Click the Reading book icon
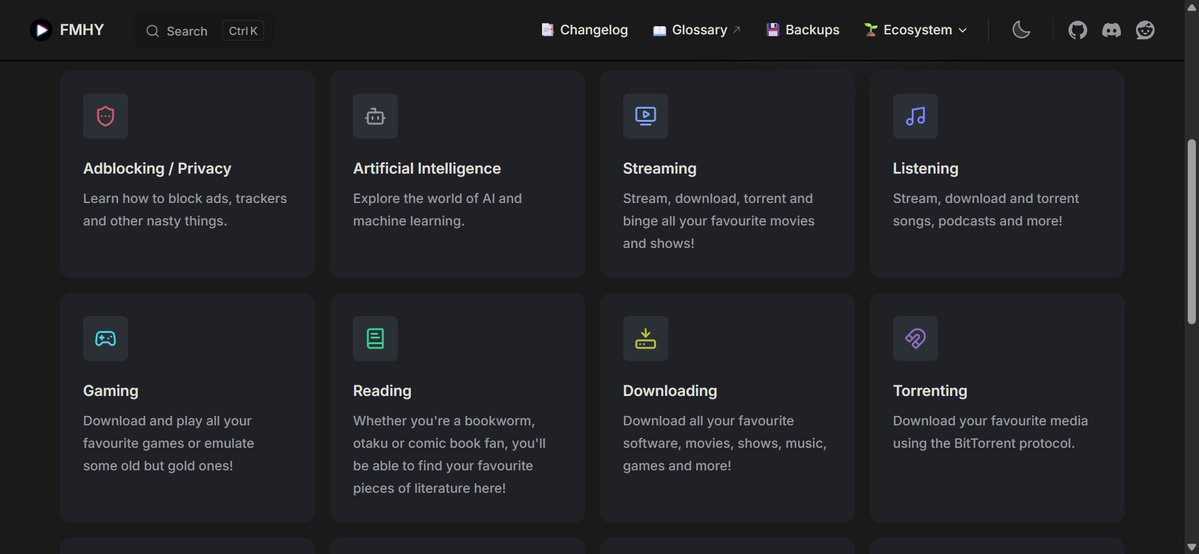 (x=375, y=338)
